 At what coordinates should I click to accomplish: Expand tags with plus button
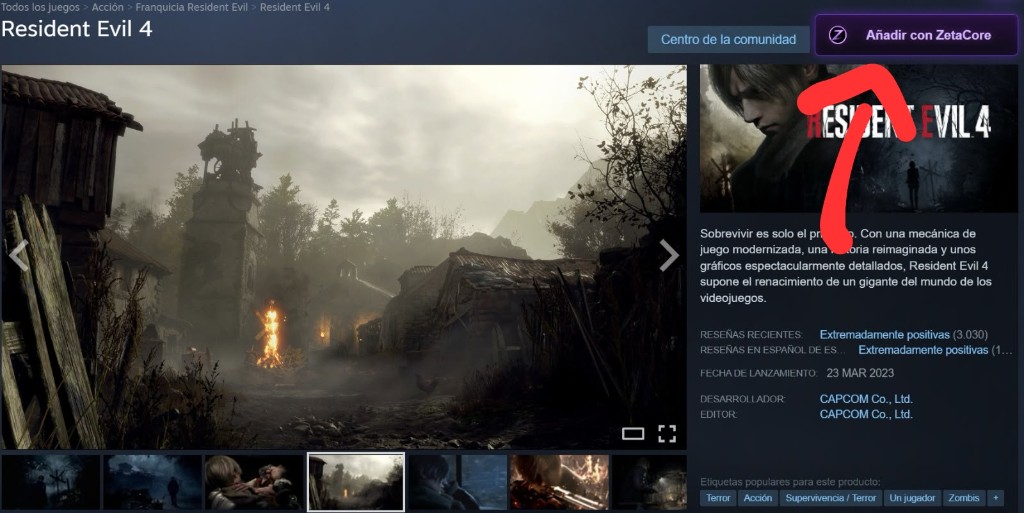pos(996,498)
